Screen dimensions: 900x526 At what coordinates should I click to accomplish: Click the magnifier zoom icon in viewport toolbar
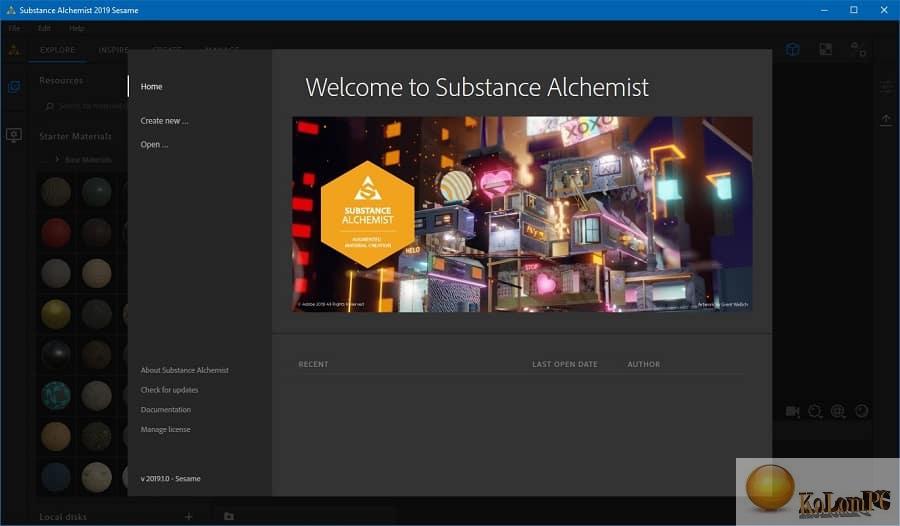click(x=815, y=411)
